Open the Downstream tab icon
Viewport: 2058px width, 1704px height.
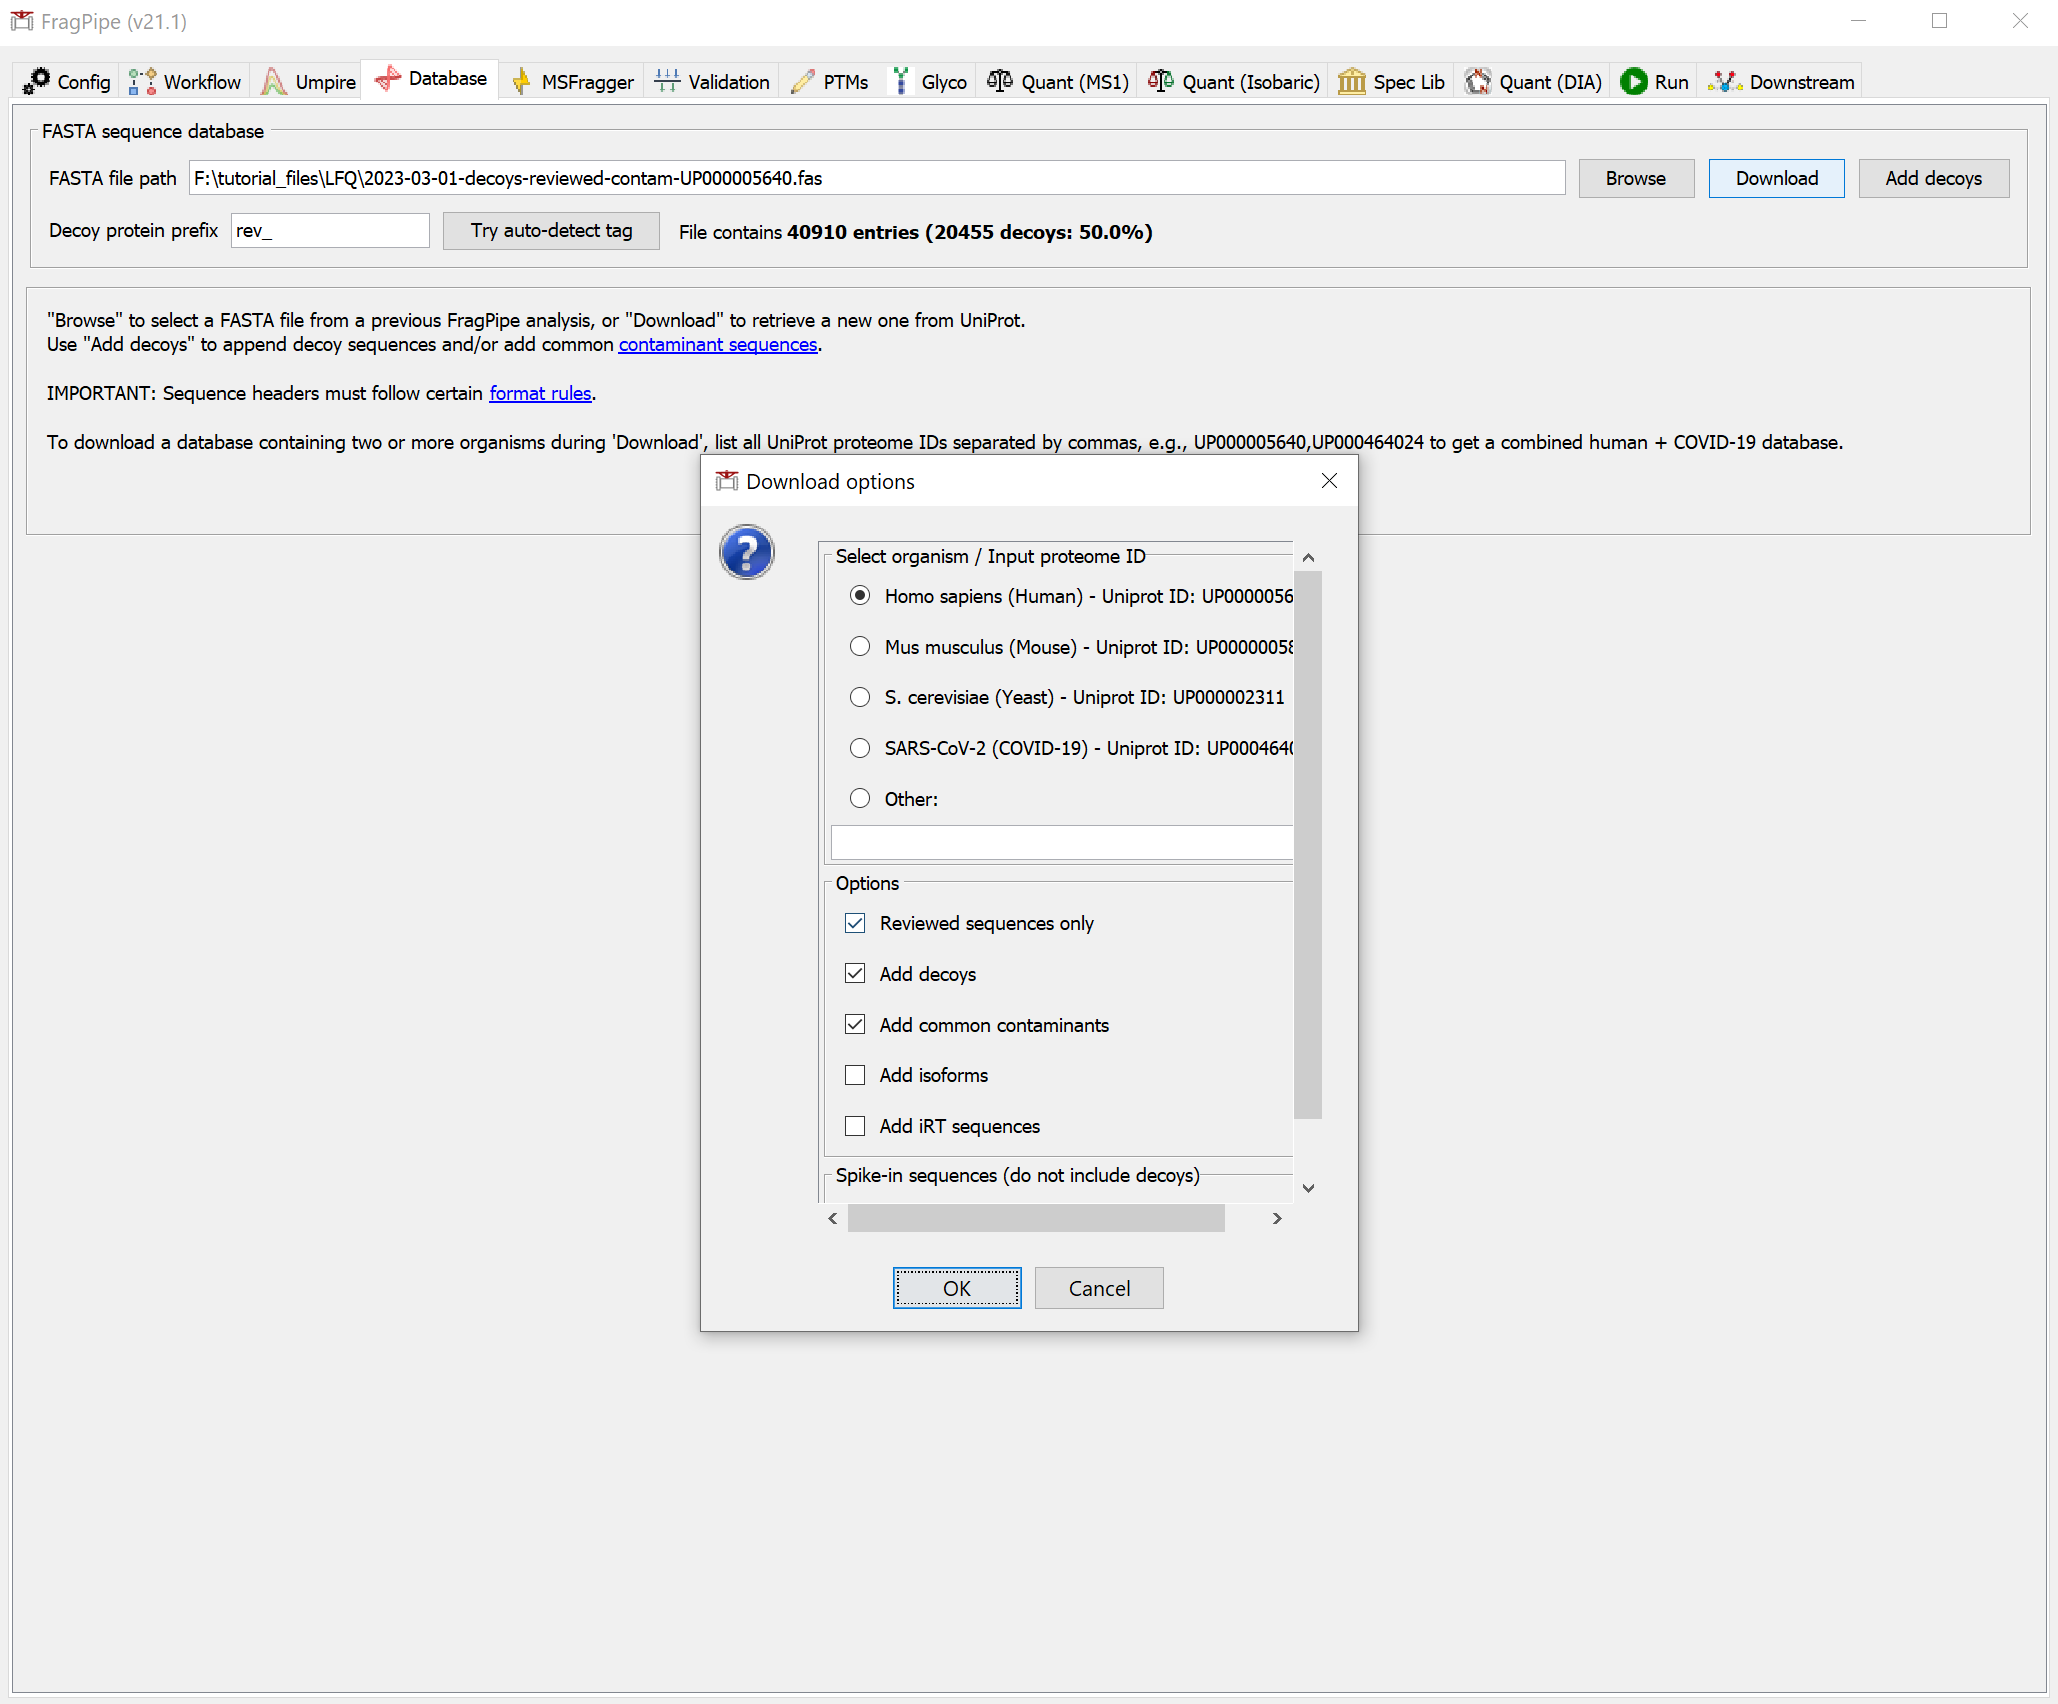pos(1725,81)
